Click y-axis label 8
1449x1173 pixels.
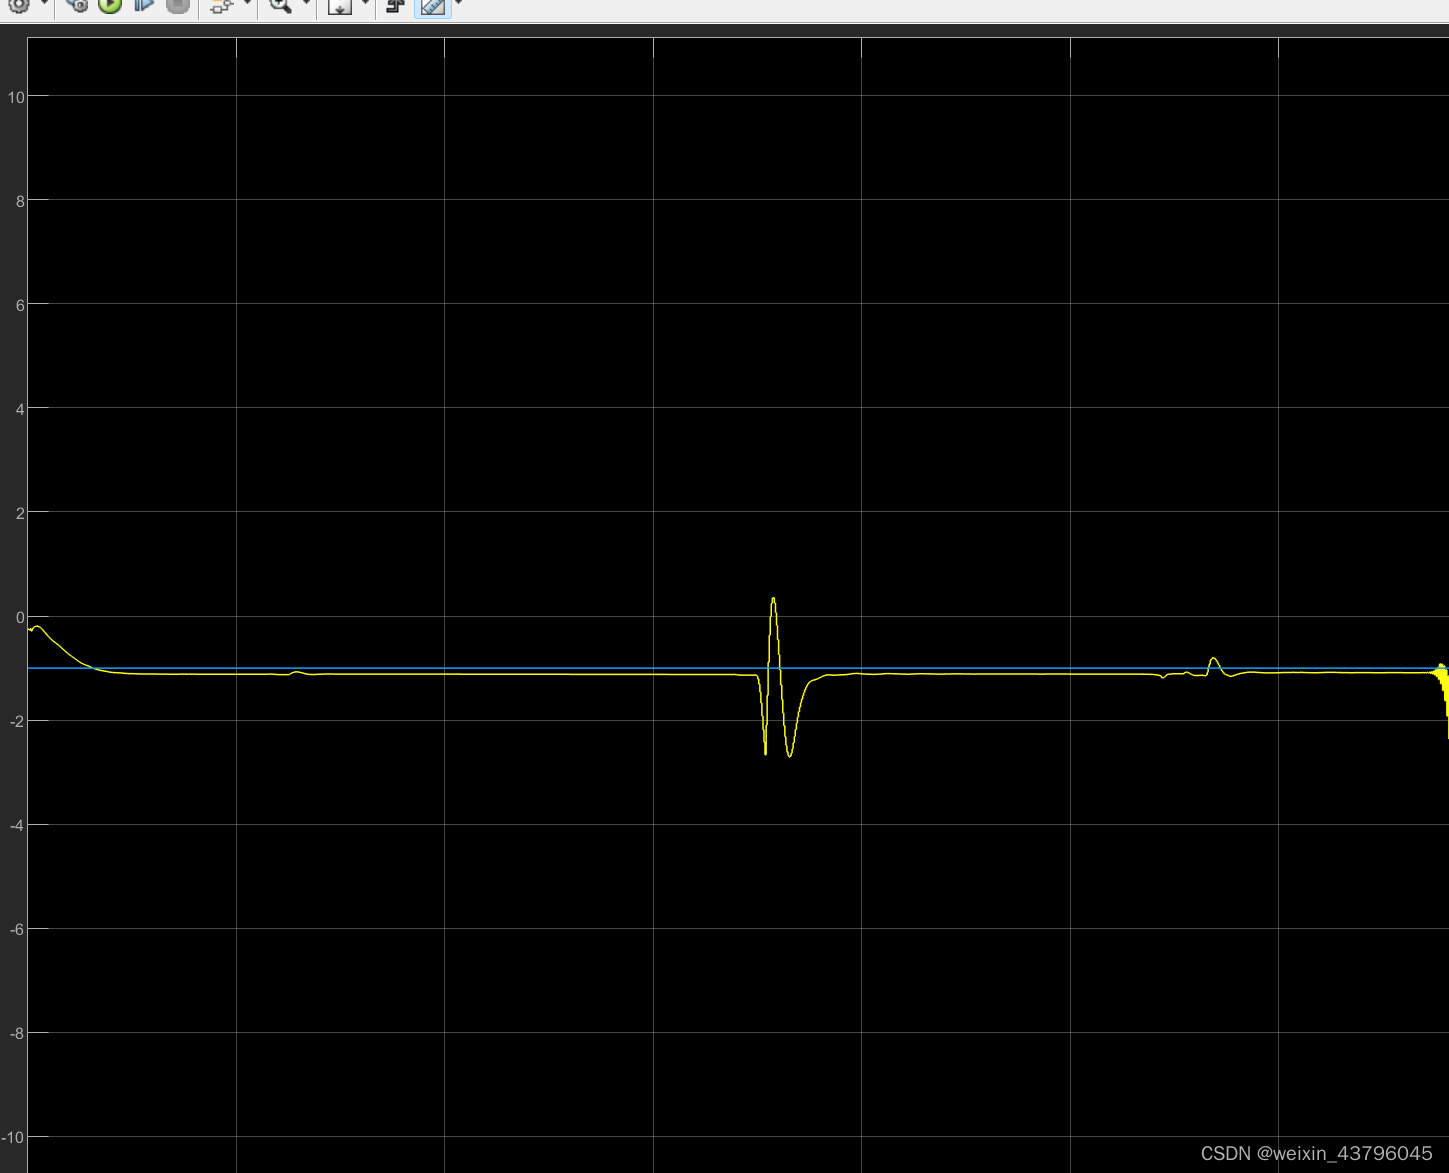tap(20, 201)
